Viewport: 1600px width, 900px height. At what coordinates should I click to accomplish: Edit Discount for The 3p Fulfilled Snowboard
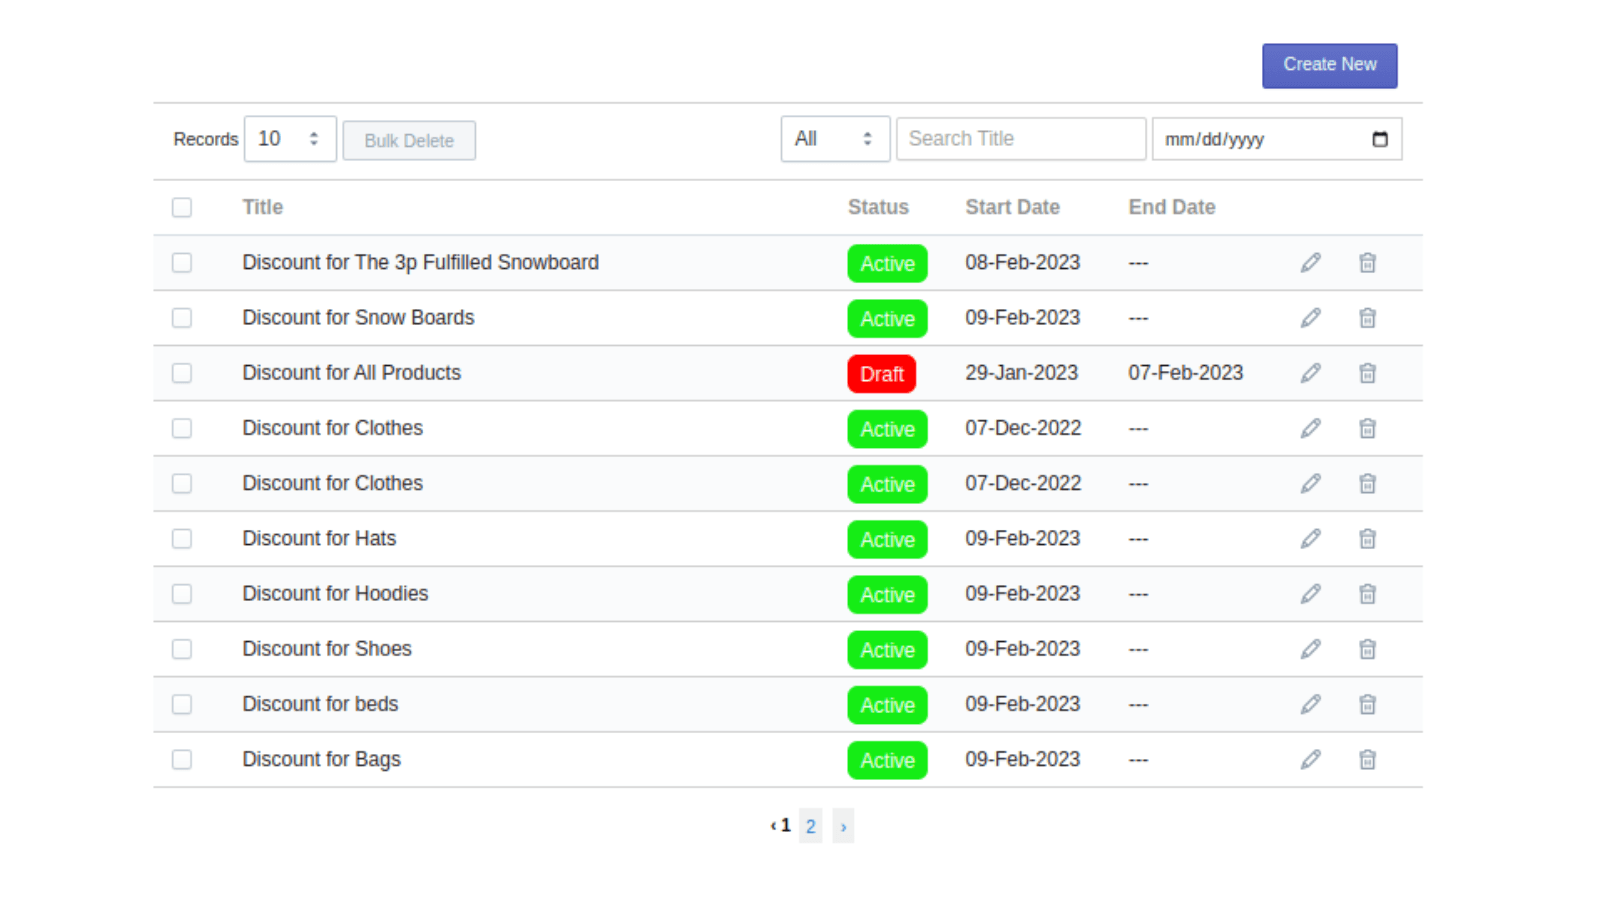click(1310, 263)
